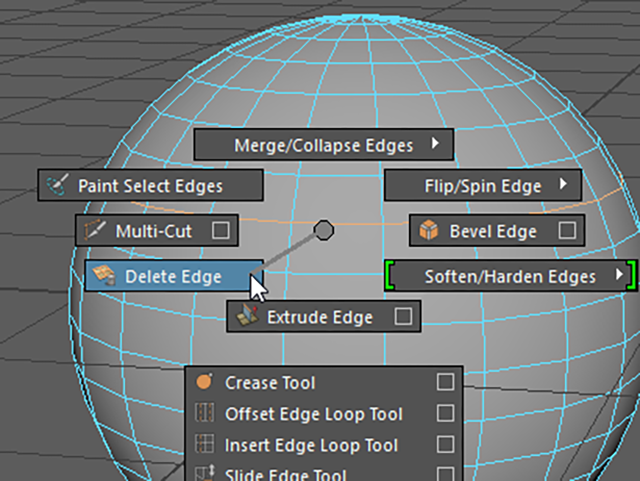Select Slide Edge Tool entry

pyautogui.click(x=324, y=474)
